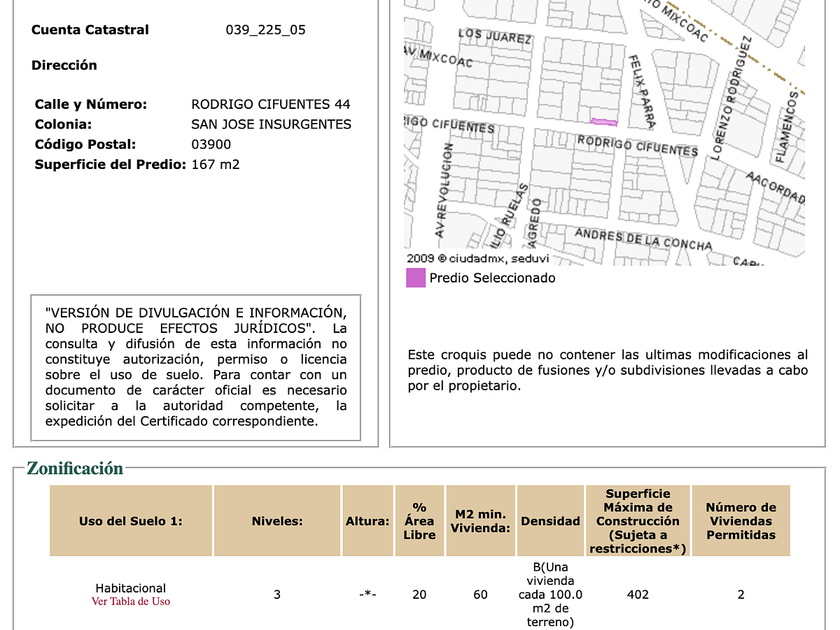Click the Número de Viviendas Permitidas header
The image size is (840, 630).
741,521
